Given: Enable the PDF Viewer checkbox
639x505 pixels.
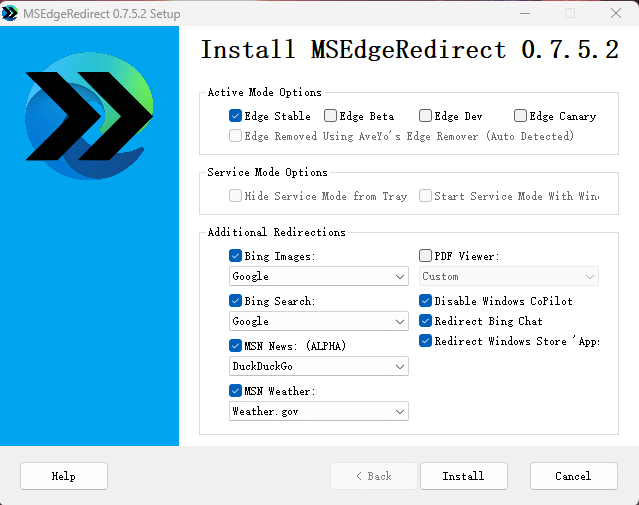Looking at the screenshot, I should pos(426,256).
